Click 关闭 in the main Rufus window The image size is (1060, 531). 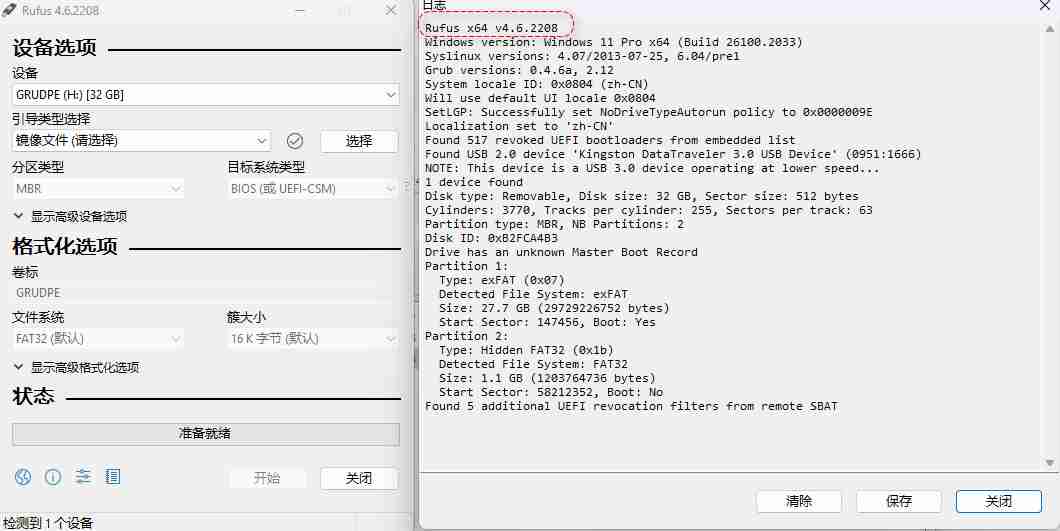coord(359,478)
